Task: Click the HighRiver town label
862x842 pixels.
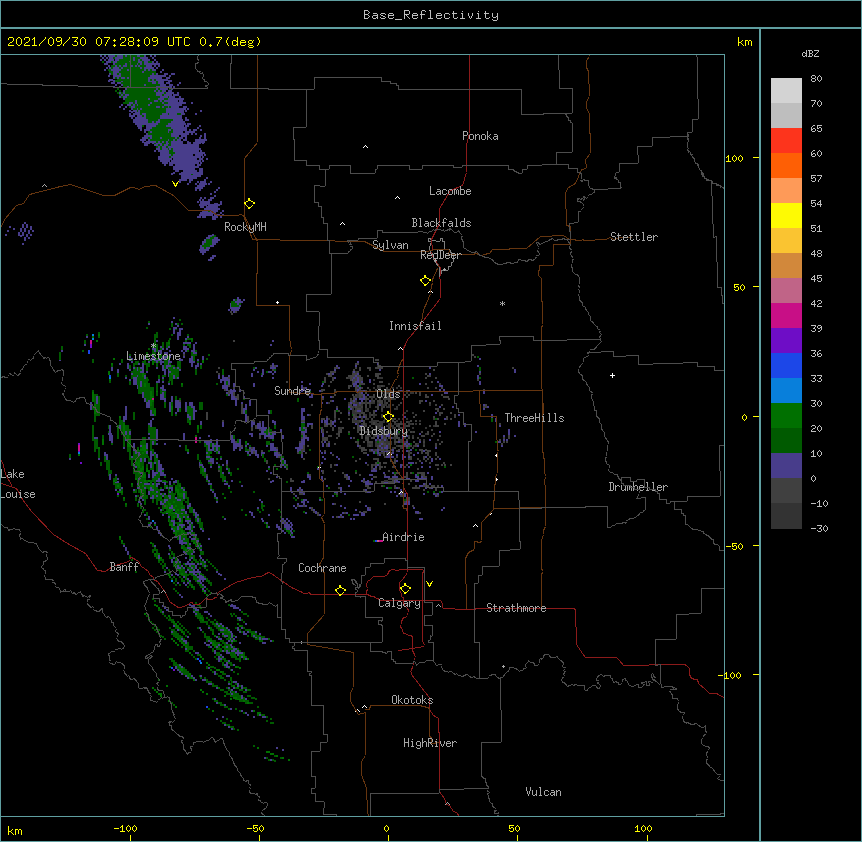Action: point(430,743)
